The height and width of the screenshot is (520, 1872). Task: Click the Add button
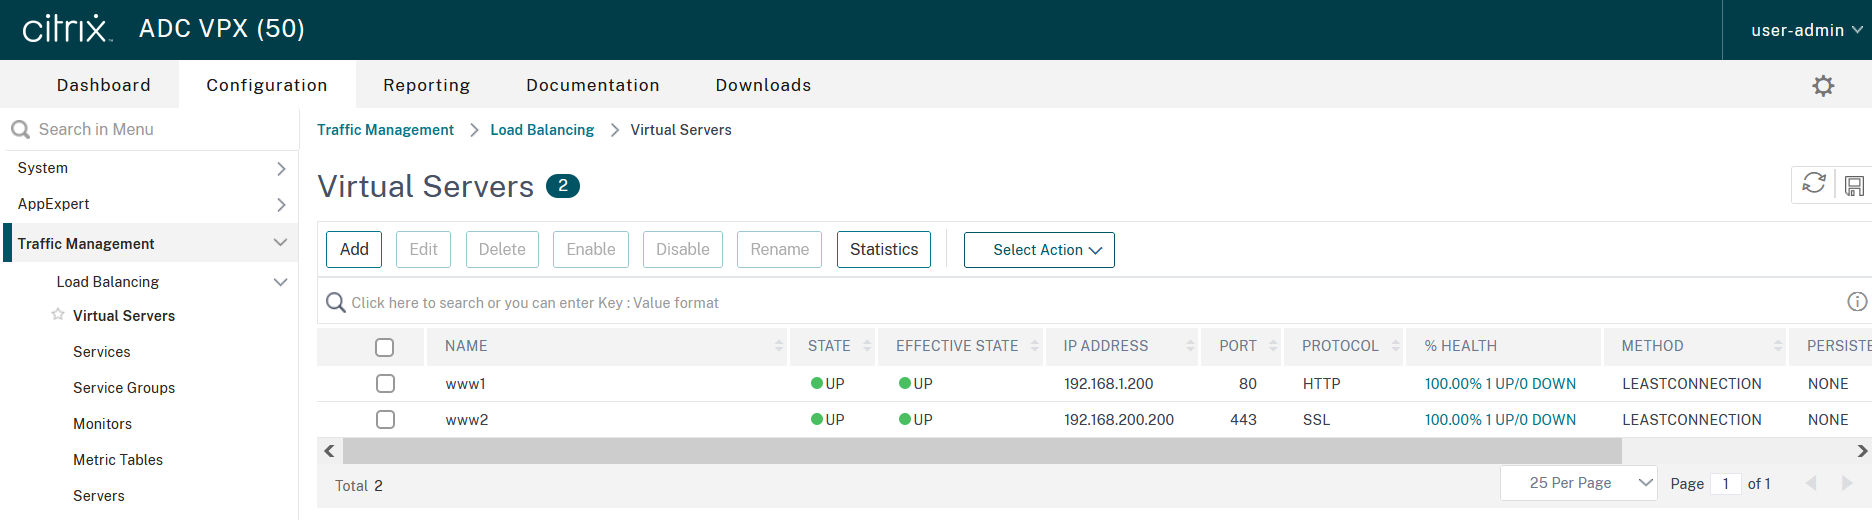(354, 250)
